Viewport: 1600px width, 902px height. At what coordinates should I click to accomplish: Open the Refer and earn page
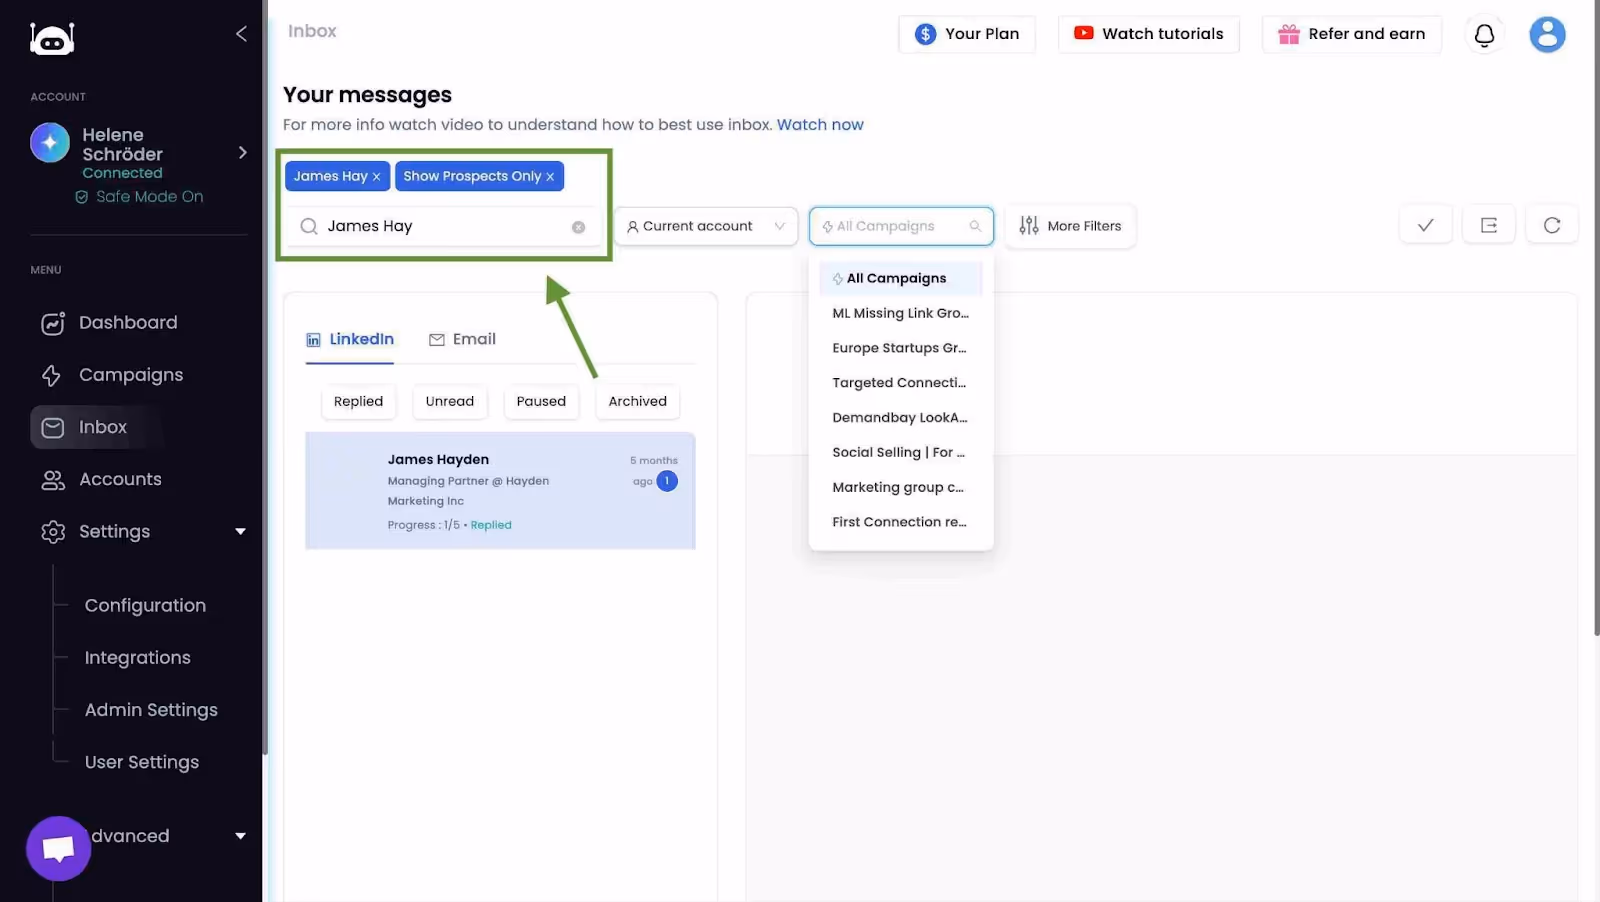tap(1352, 33)
